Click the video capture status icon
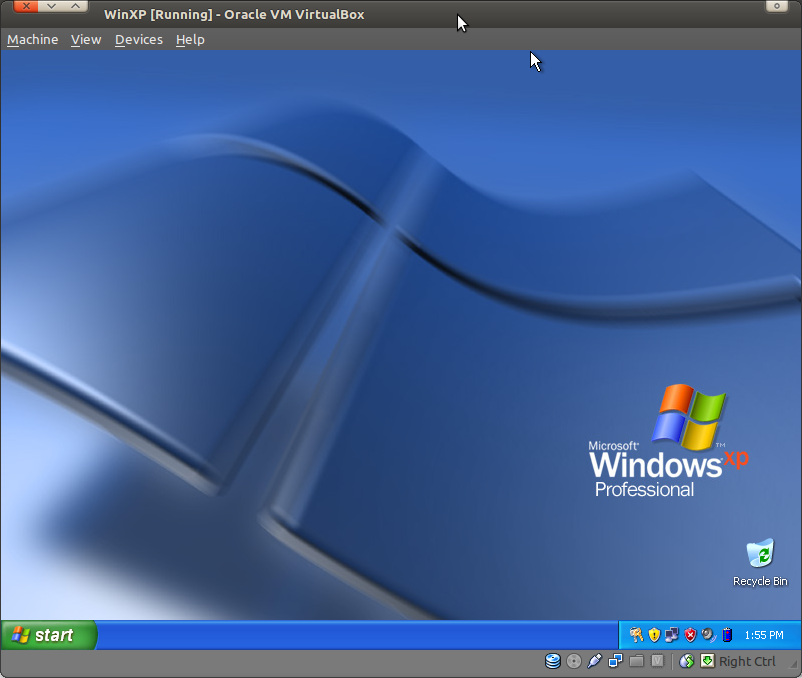The image size is (802, 678). pos(657,661)
